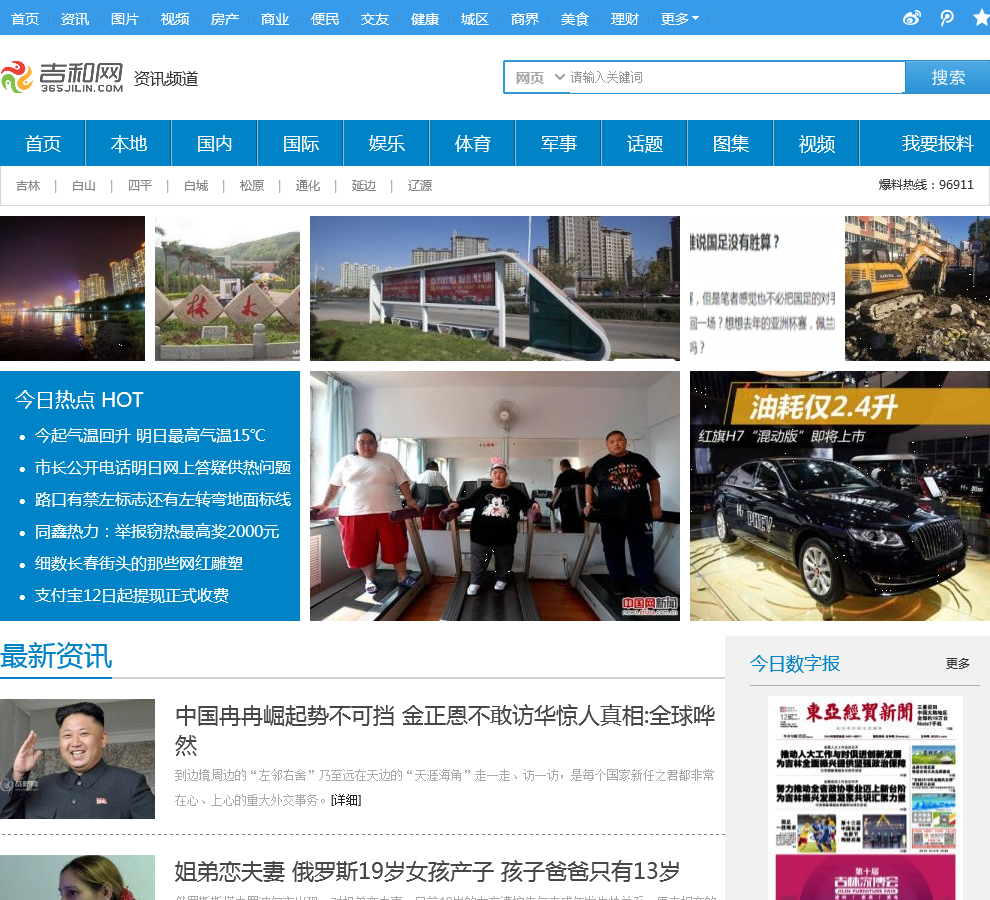This screenshot has width=990, height=900.
Task: Open headline 同鑫热力：举报窃热最高奖2000元
Action: (x=157, y=531)
